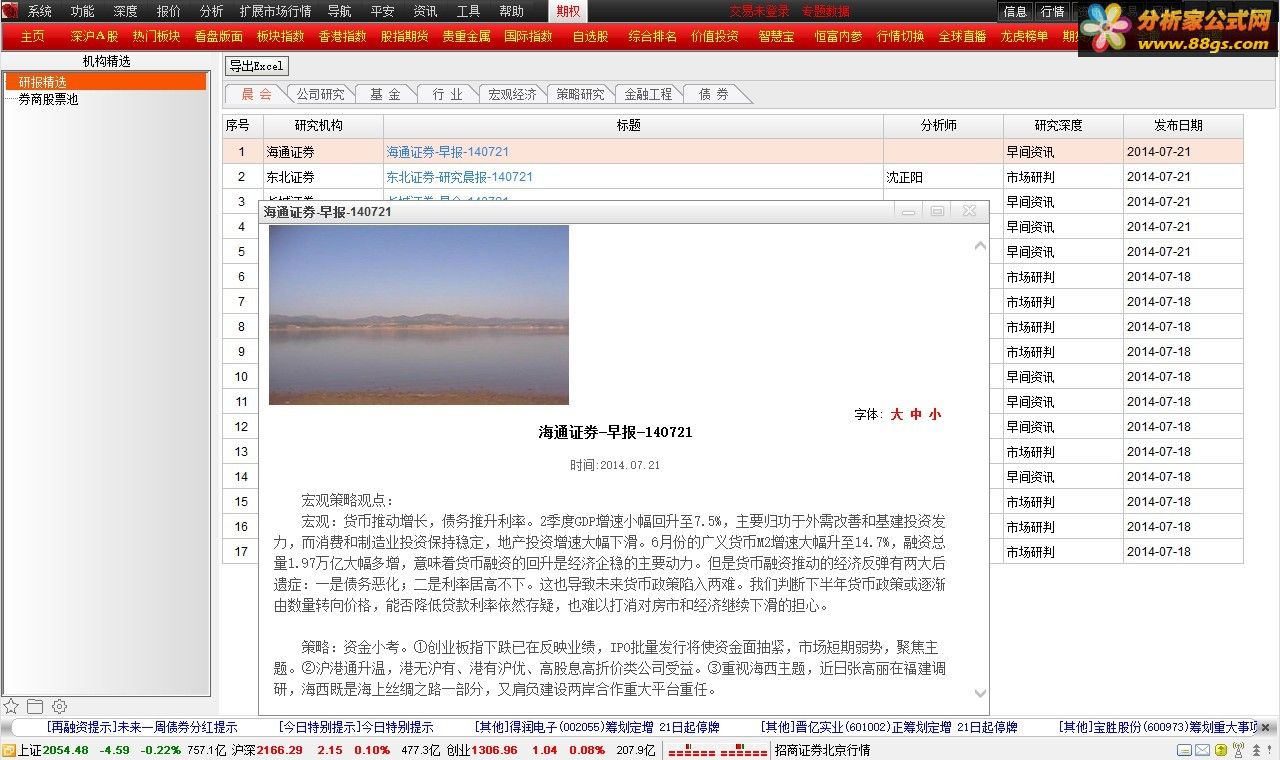Click the 导出Excel button
This screenshot has width=1280, height=760.
point(256,66)
